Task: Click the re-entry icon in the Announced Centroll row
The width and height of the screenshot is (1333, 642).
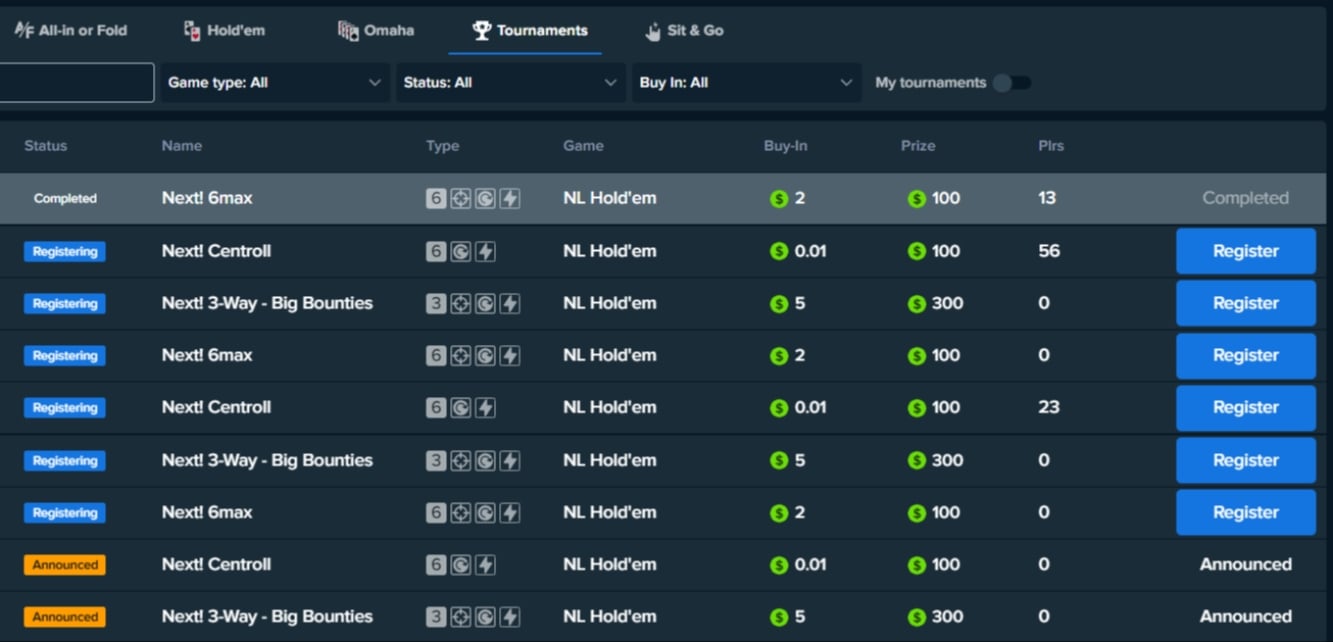Action: pyautogui.click(x=460, y=564)
